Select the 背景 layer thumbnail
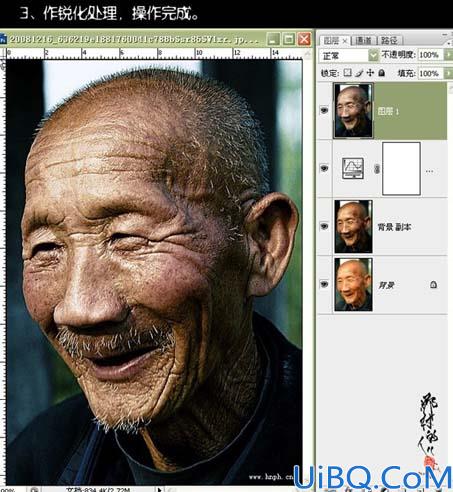Viewport: 453px width, 492px height. (x=353, y=284)
